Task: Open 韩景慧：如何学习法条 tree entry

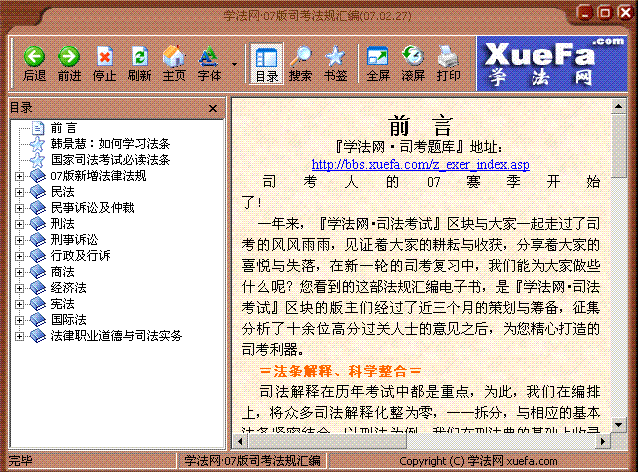Action: point(110,144)
